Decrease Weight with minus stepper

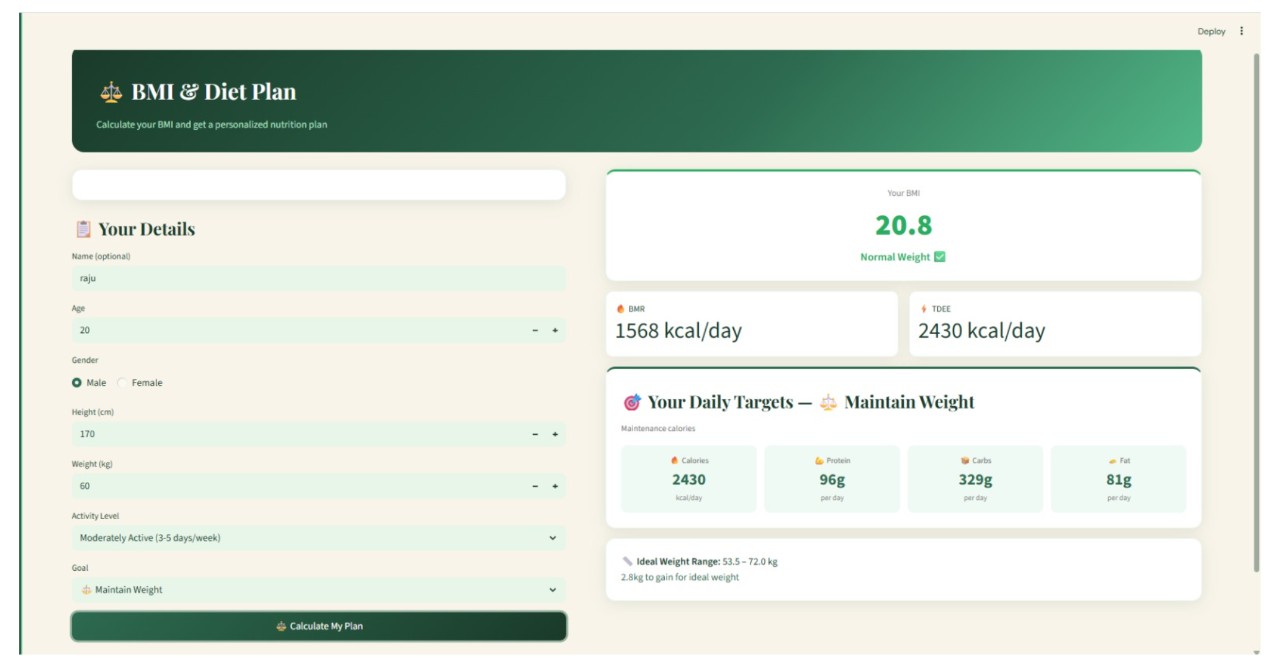535,486
